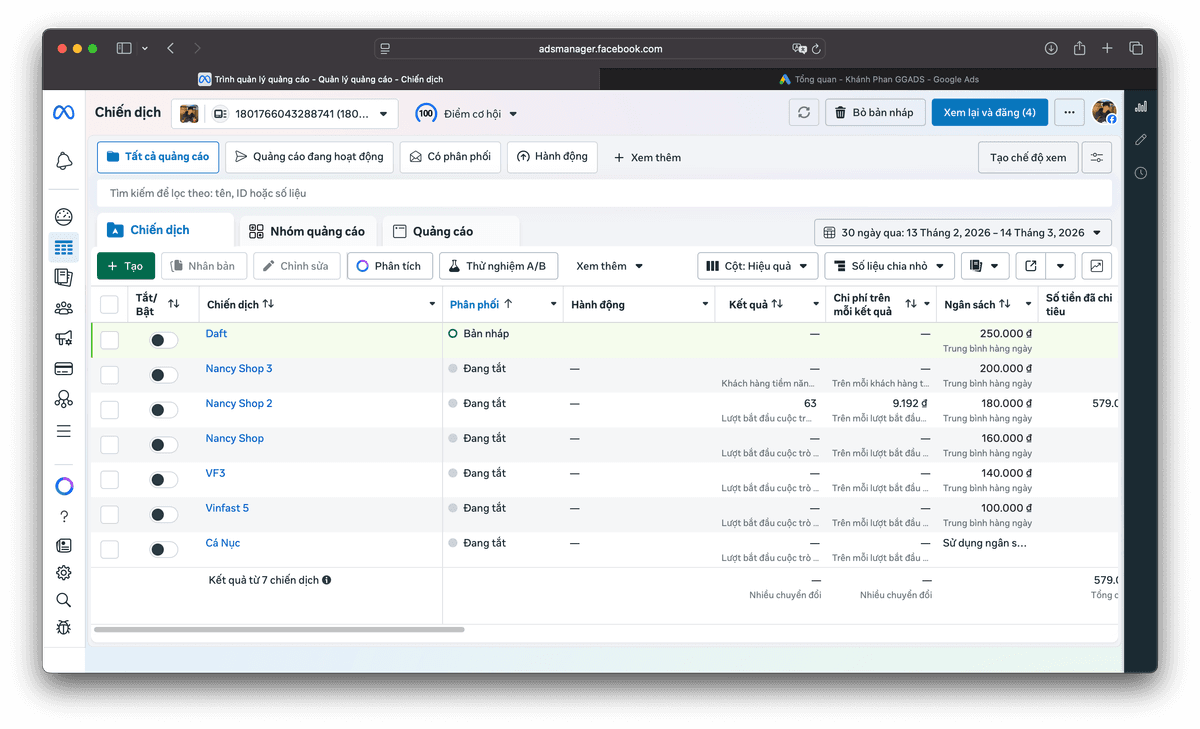Show the charts panel icon
Screen dimensions: 1200x729
coord(1097,266)
